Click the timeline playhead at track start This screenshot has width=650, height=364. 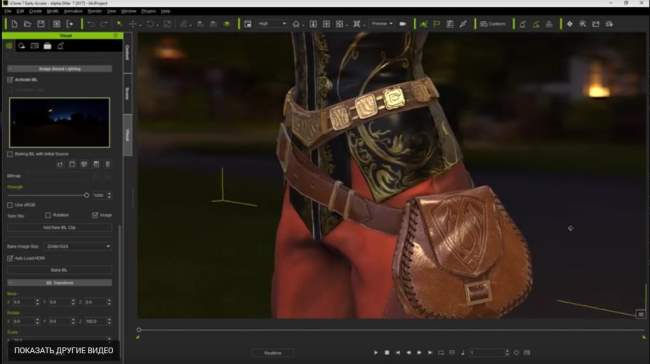pos(139,330)
